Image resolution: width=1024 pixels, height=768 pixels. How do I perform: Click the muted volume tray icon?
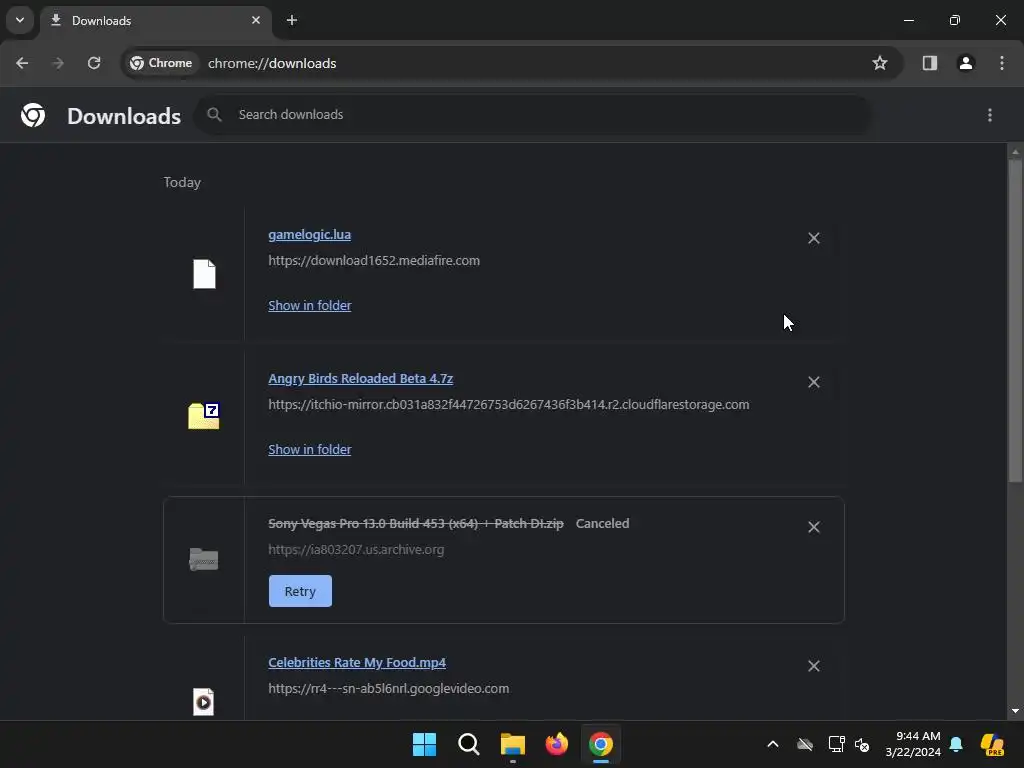(x=862, y=744)
